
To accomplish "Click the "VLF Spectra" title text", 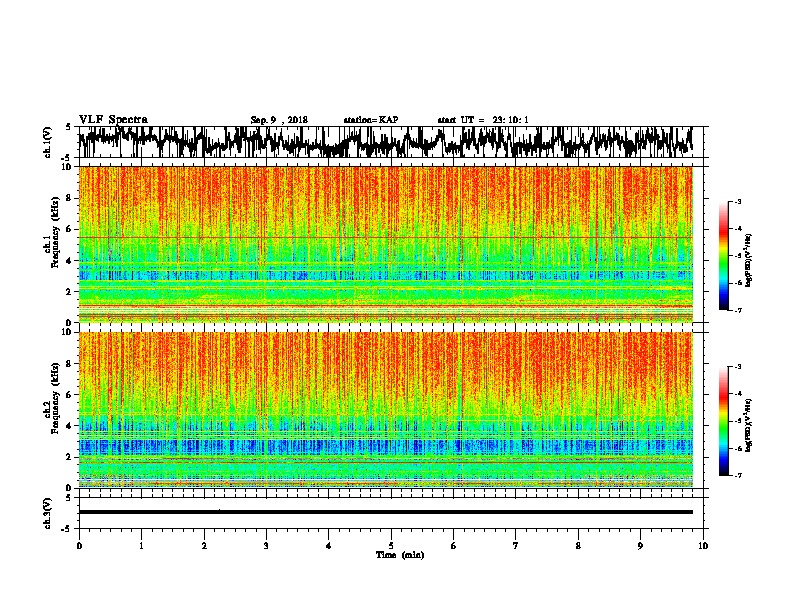I will click(x=113, y=120).
